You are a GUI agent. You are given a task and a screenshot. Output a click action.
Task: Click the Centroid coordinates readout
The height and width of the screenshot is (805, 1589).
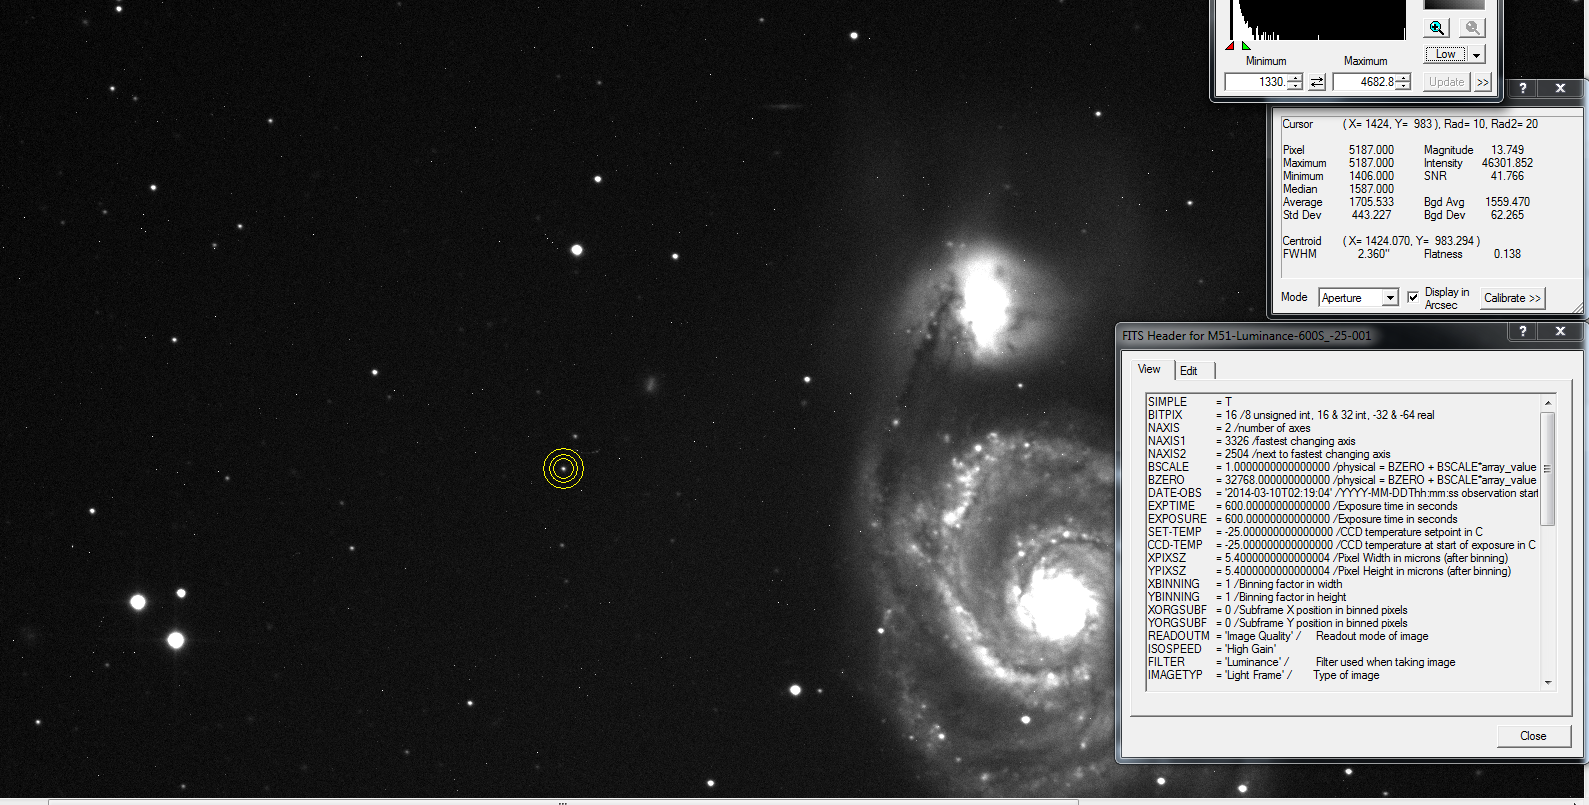click(x=1412, y=241)
